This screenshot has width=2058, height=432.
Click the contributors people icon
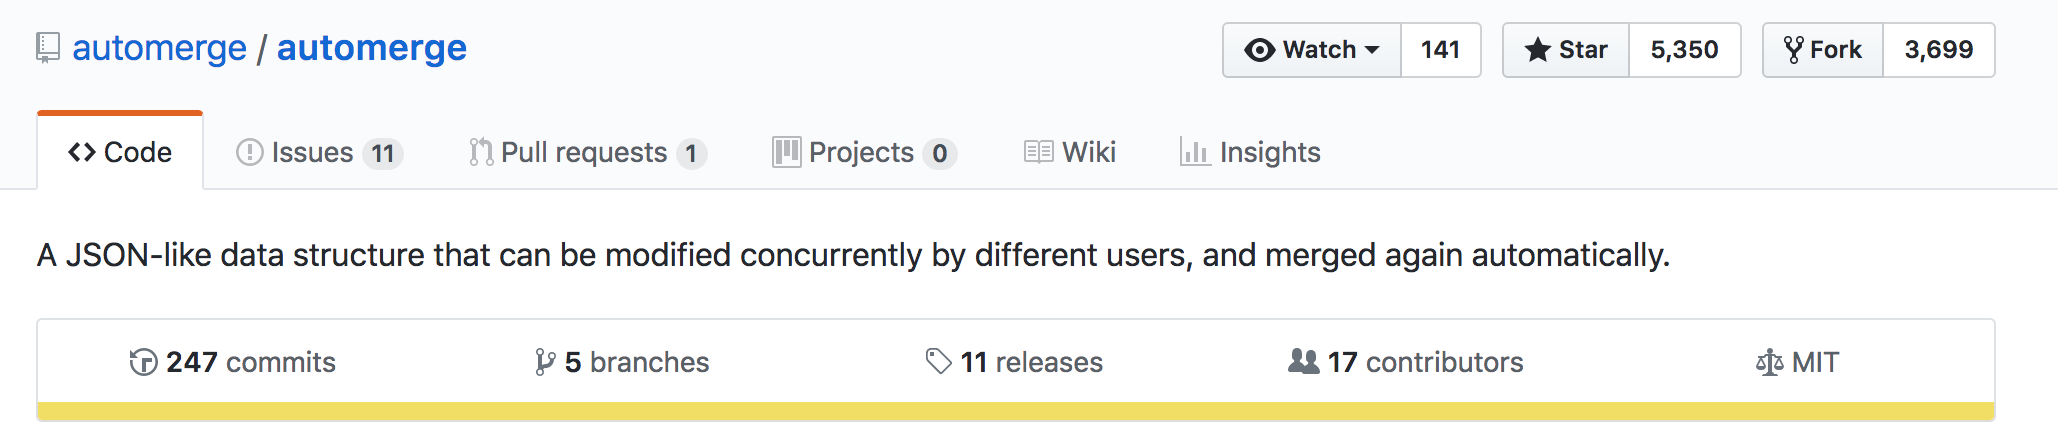point(1304,361)
